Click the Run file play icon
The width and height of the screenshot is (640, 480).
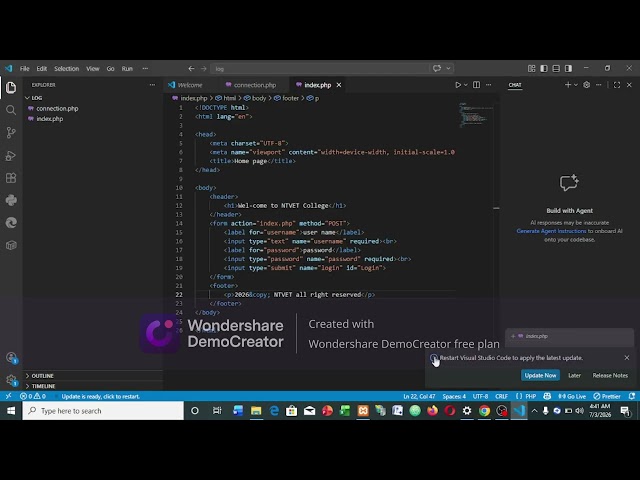coord(458,85)
